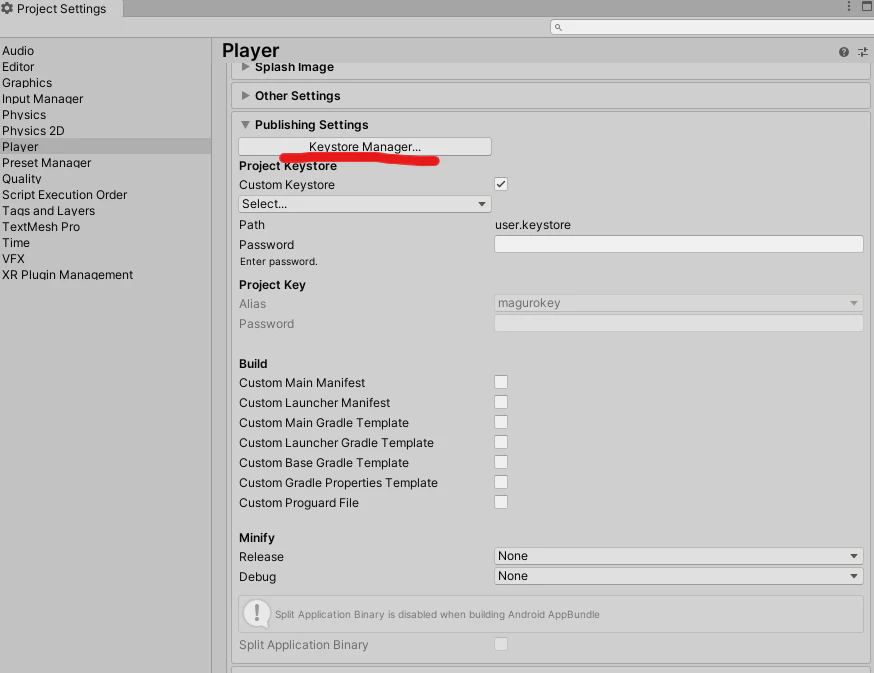Focus the settings search field
Image resolution: width=874 pixels, height=673 pixels.
pyautogui.click(x=712, y=27)
